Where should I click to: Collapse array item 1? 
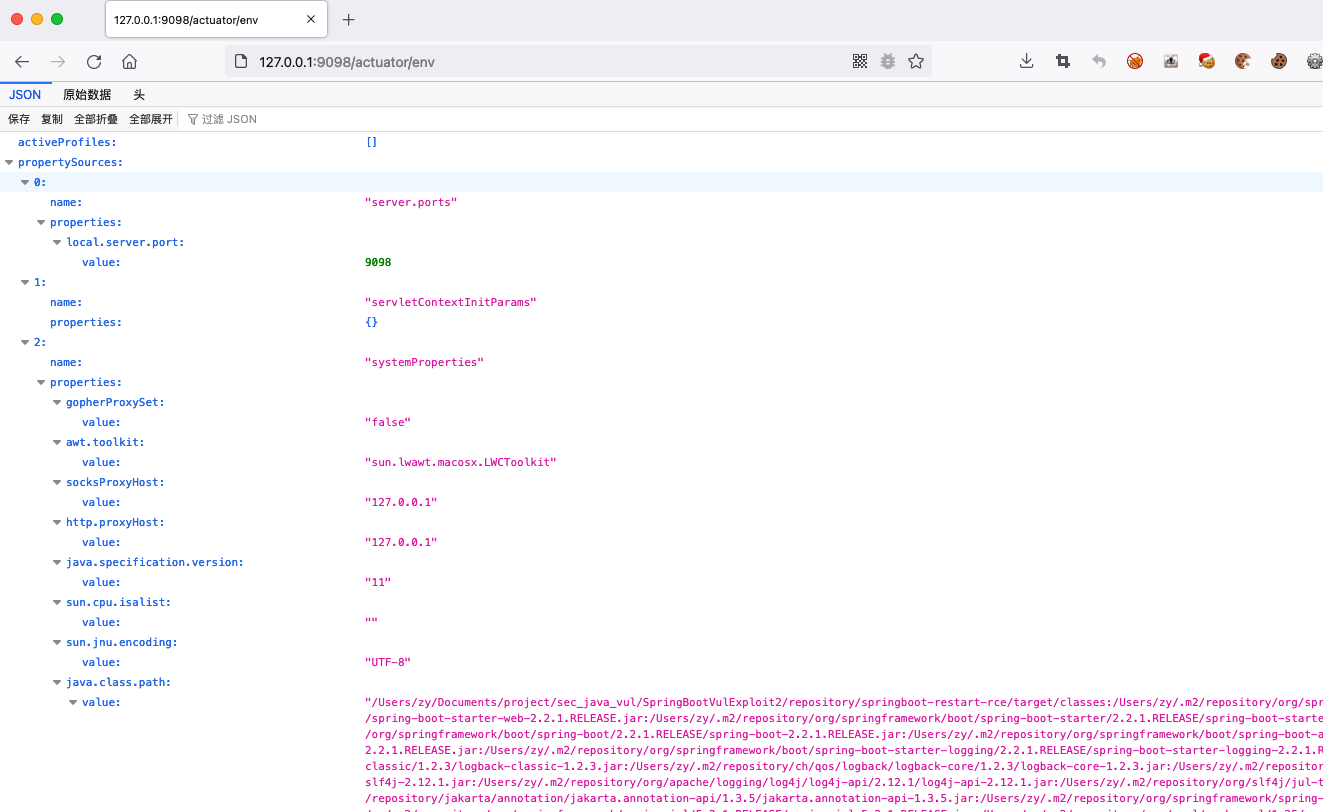[x=25, y=282]
